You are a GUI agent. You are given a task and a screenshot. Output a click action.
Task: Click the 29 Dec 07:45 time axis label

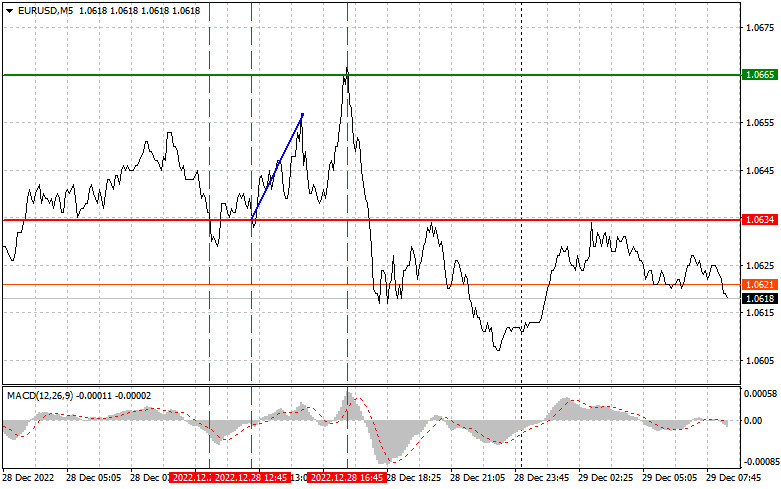(734, 478)
